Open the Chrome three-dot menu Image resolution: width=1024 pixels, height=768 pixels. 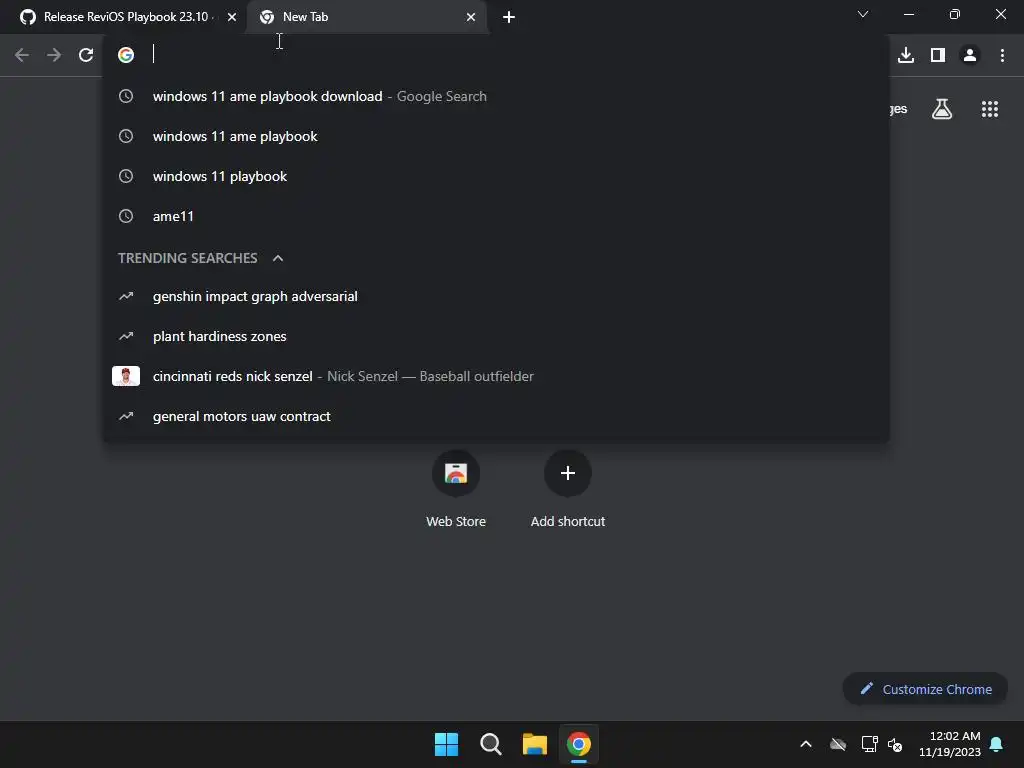tap(1002, 55)
